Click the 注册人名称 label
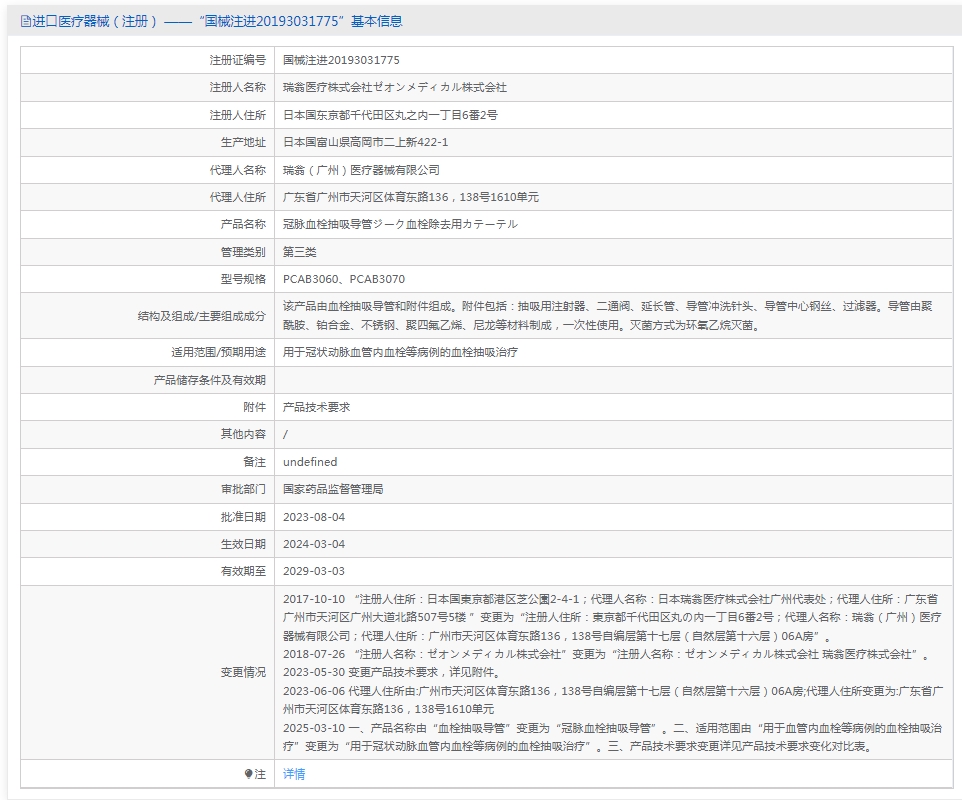The height and width of the screenshot is (800, 962). [237, 87]
